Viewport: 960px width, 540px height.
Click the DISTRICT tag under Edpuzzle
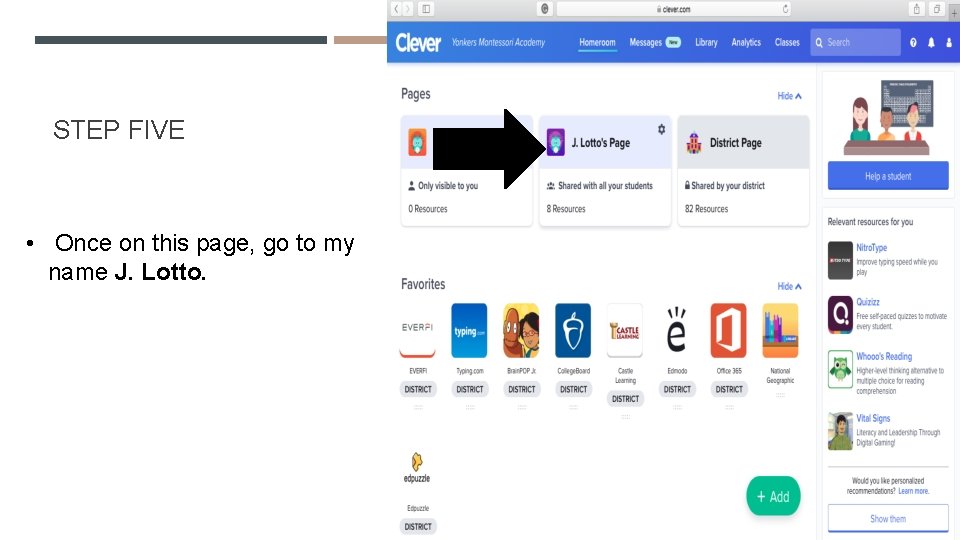[418, 527]
